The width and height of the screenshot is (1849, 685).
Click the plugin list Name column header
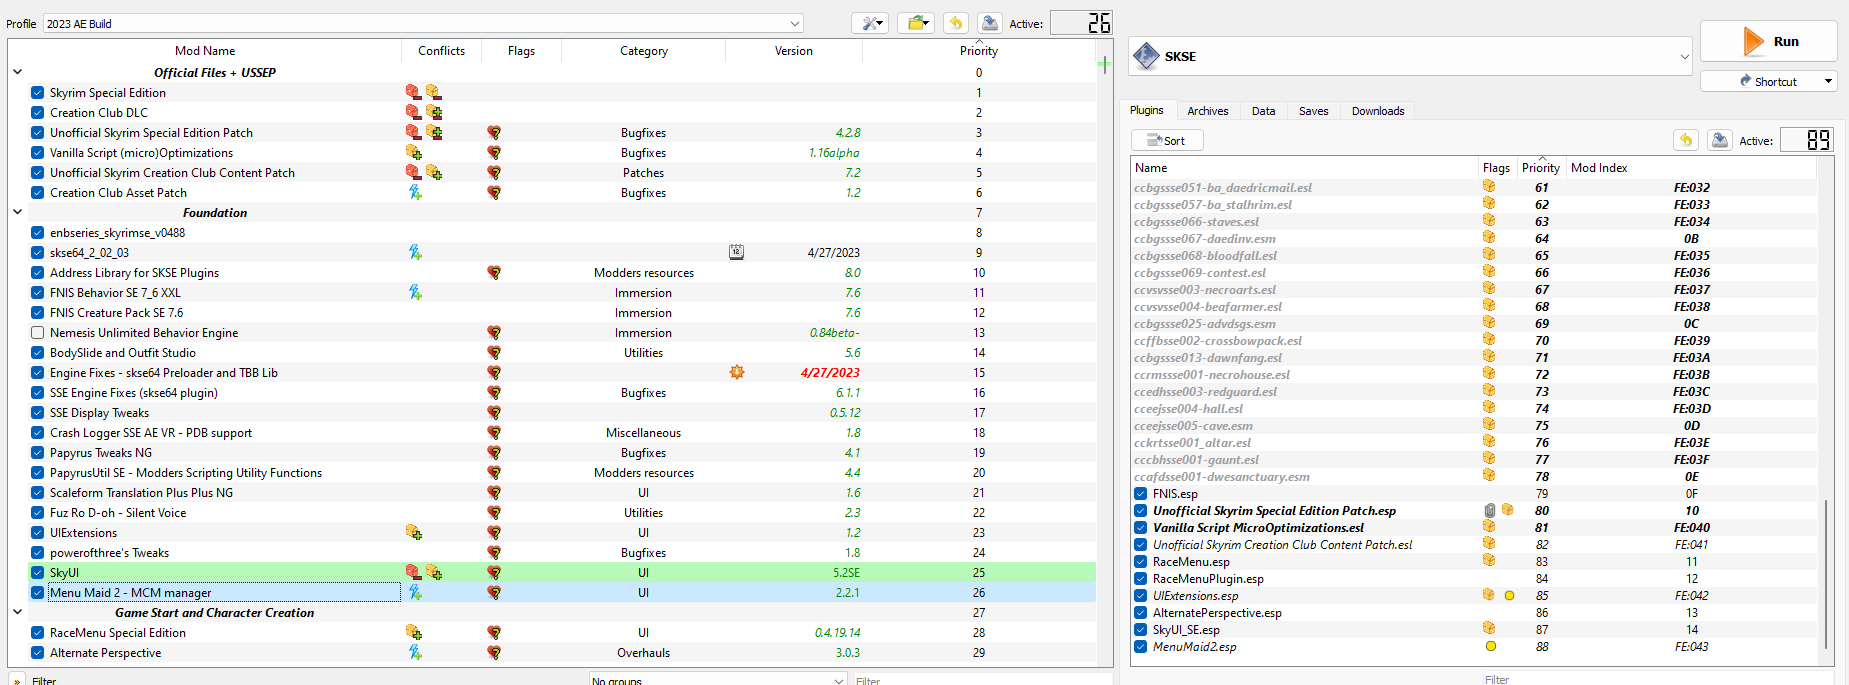pyautogui.click(x=1305, y=167)
